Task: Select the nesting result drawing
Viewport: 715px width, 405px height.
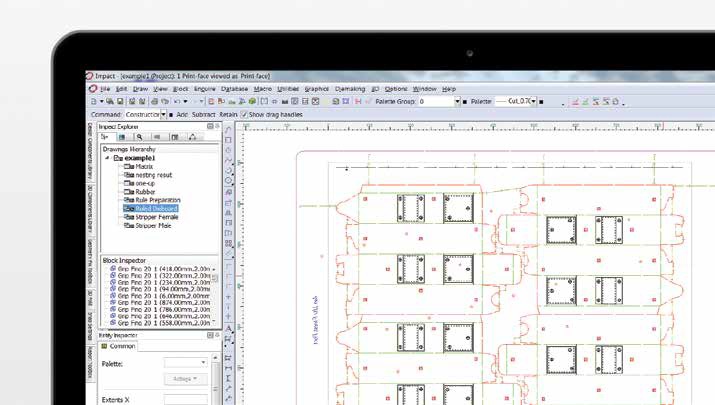Action: point(154,175)
